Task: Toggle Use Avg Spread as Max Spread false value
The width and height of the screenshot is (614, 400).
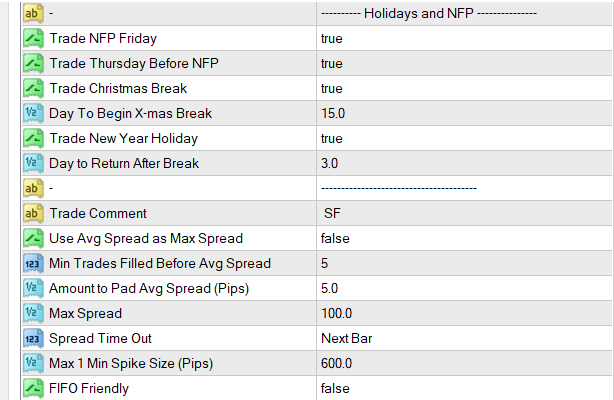Action: pyautogui.click(x=335, y=238)
